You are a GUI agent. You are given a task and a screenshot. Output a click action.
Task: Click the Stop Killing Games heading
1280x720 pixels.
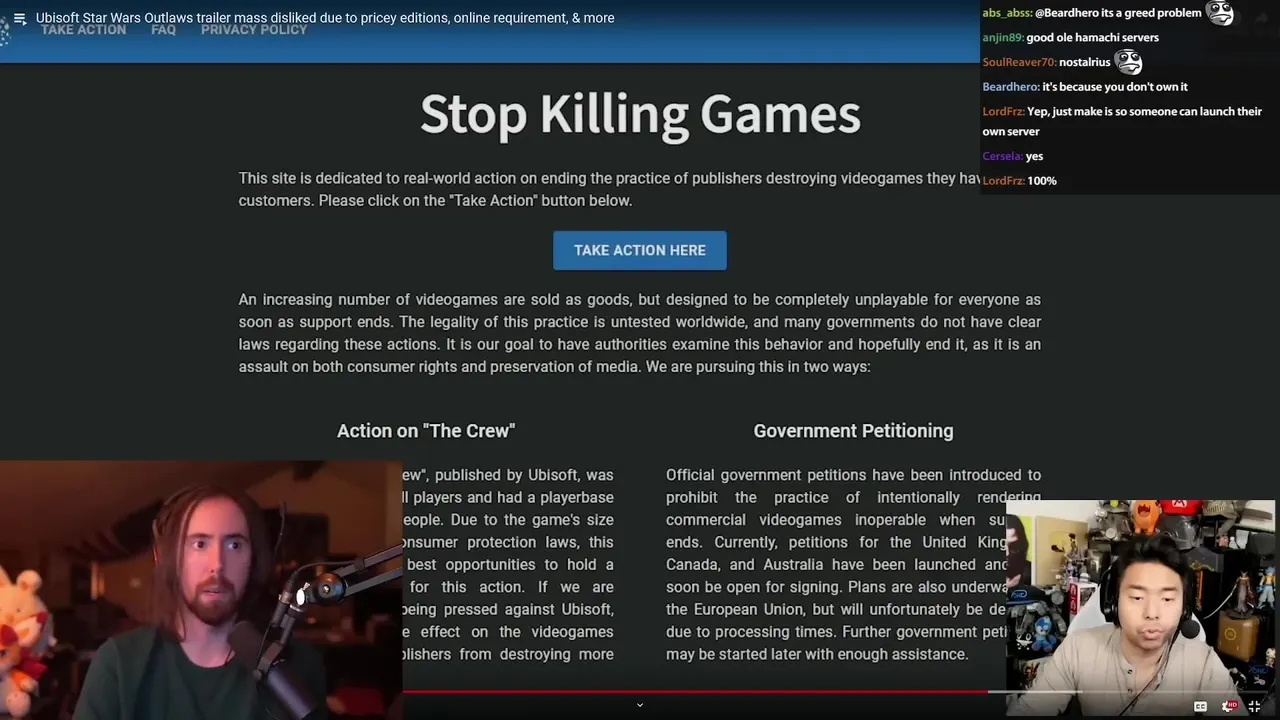point(640,114)
